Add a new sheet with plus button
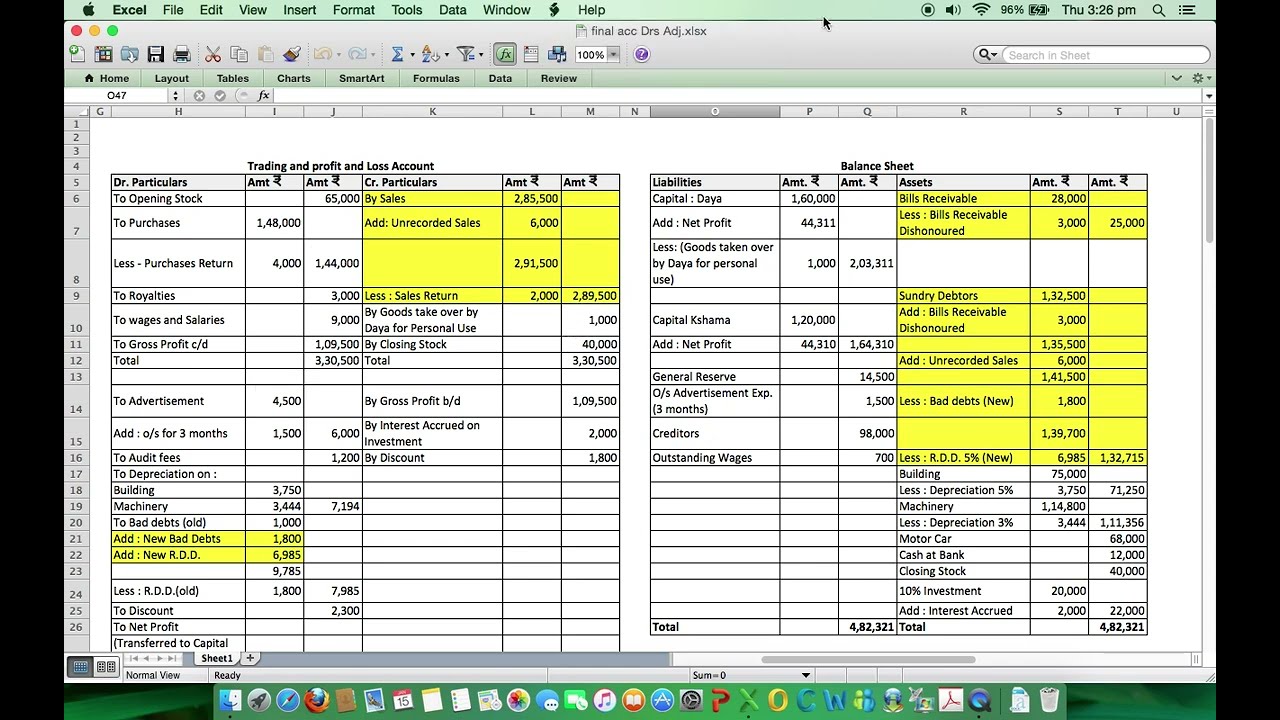This screenshot has height=720, width=1280. [x=250, y=658]
